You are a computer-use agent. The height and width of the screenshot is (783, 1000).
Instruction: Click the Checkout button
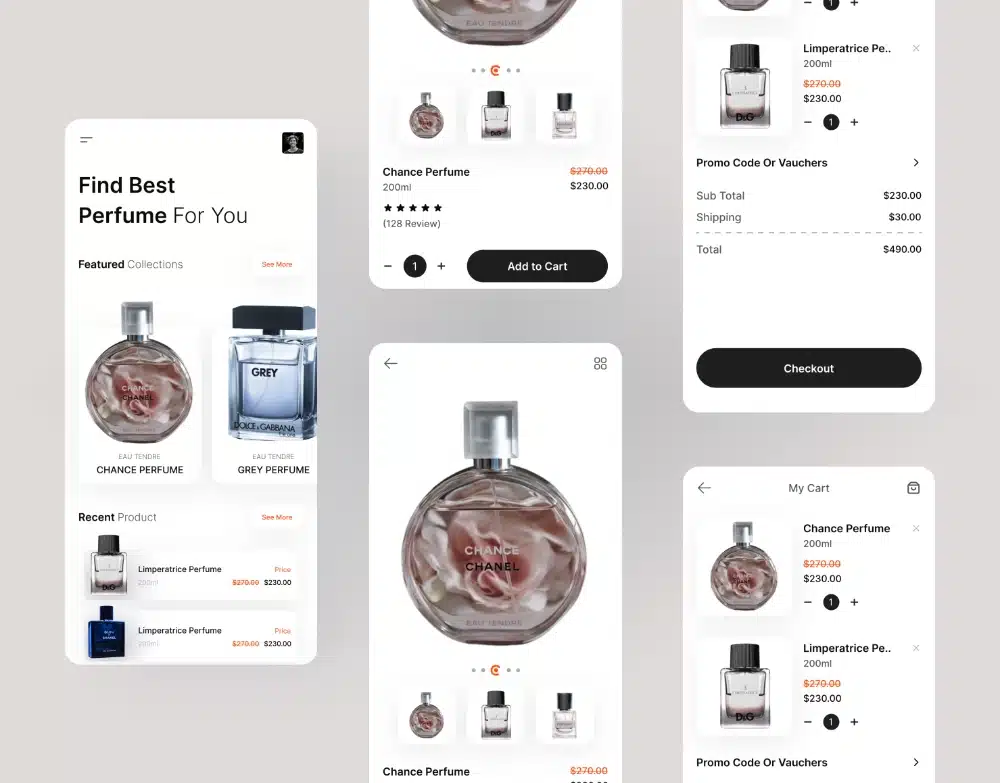(809, 368)
